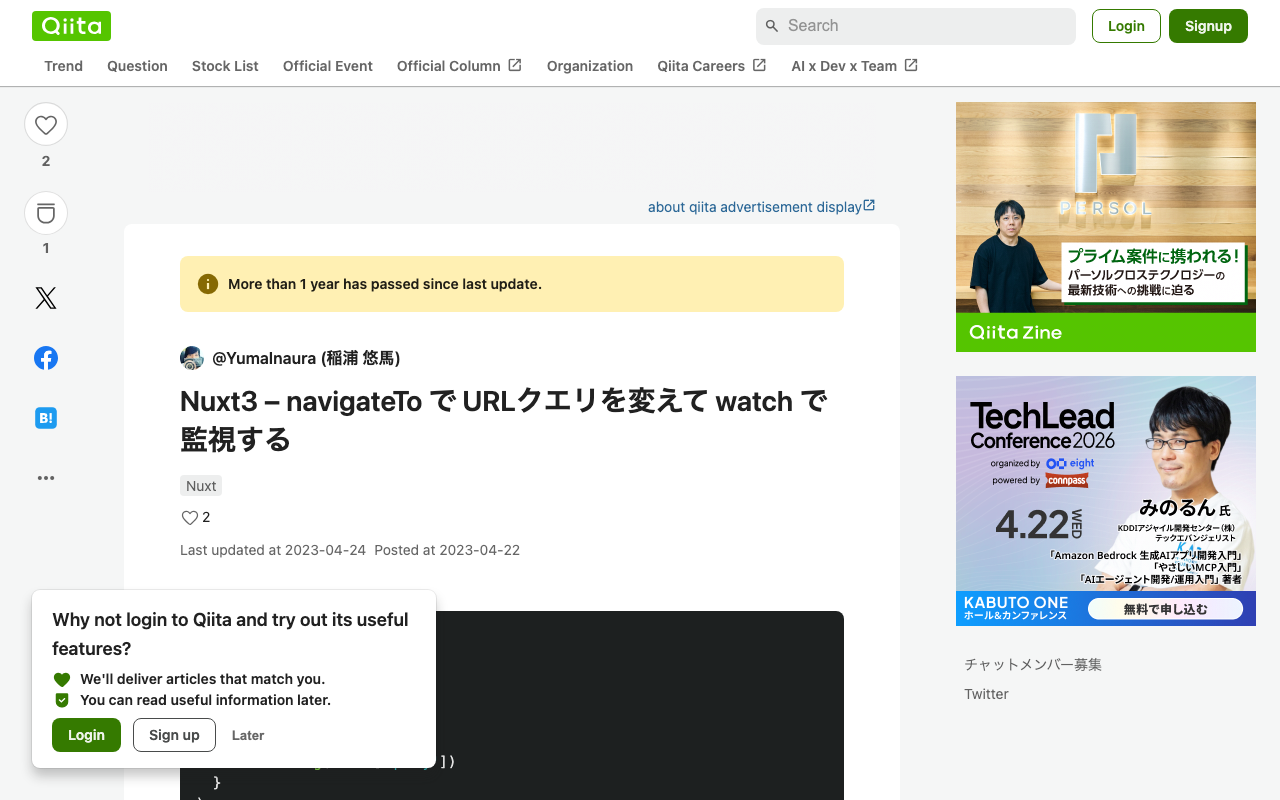This screenshot has height=800, width=1280.
Task: Select the Nuxt tag
Action: (200, 485)
